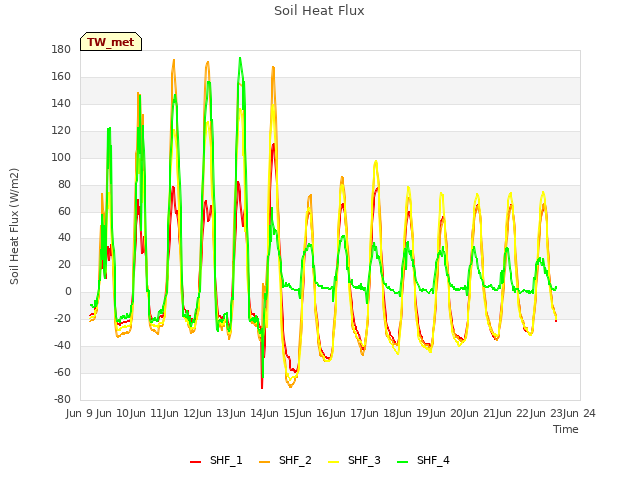Click the 100 y-axis tick label

pyautogui.click(x=61, y=157)
